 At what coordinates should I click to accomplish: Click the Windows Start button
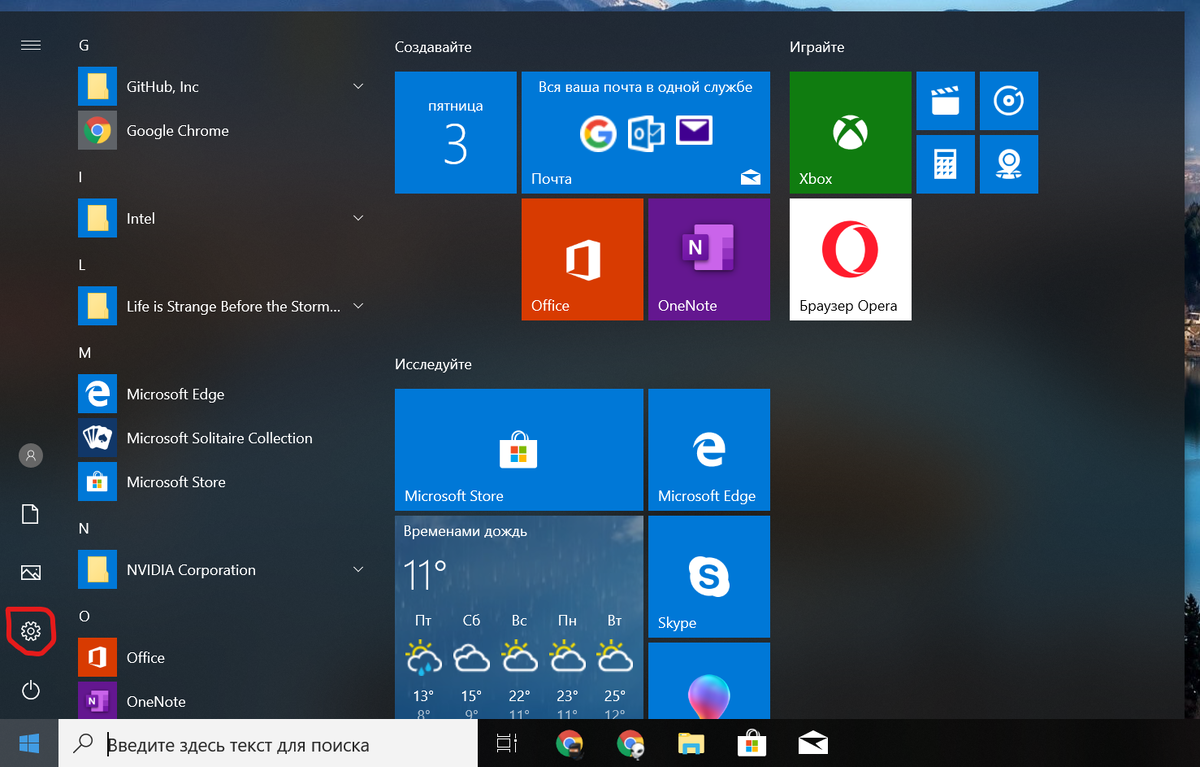point(28,743)
